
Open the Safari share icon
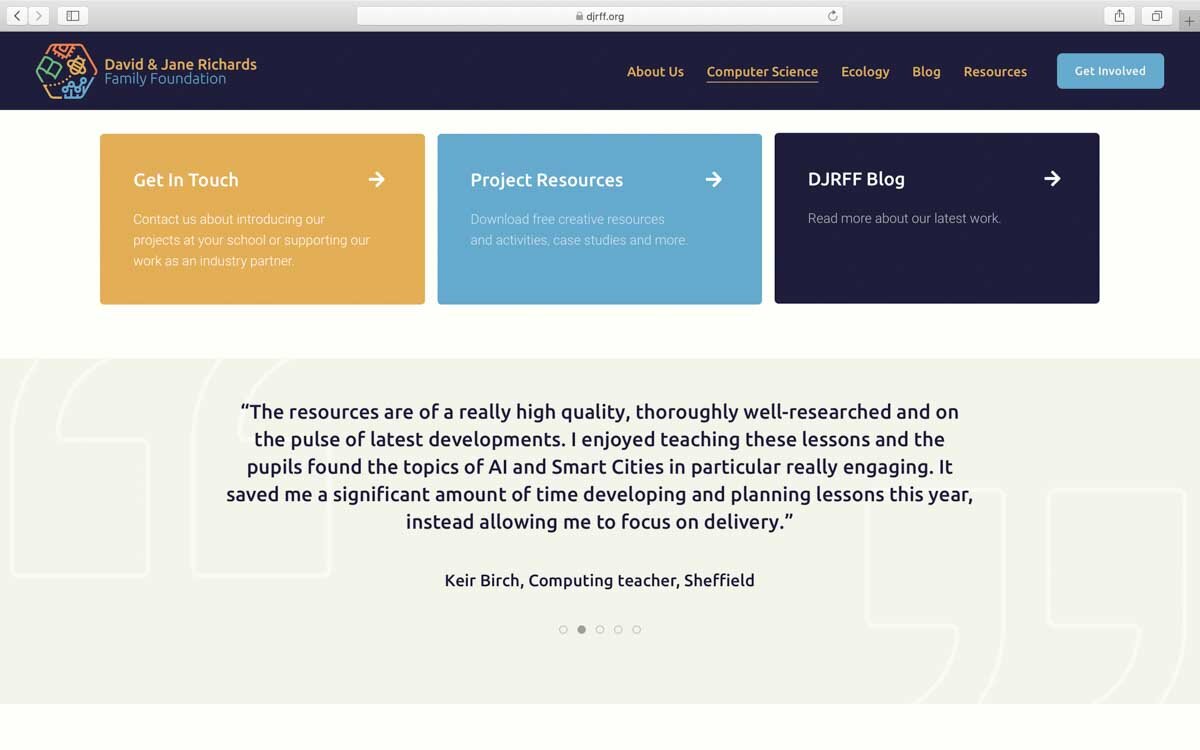point(1119,16)
